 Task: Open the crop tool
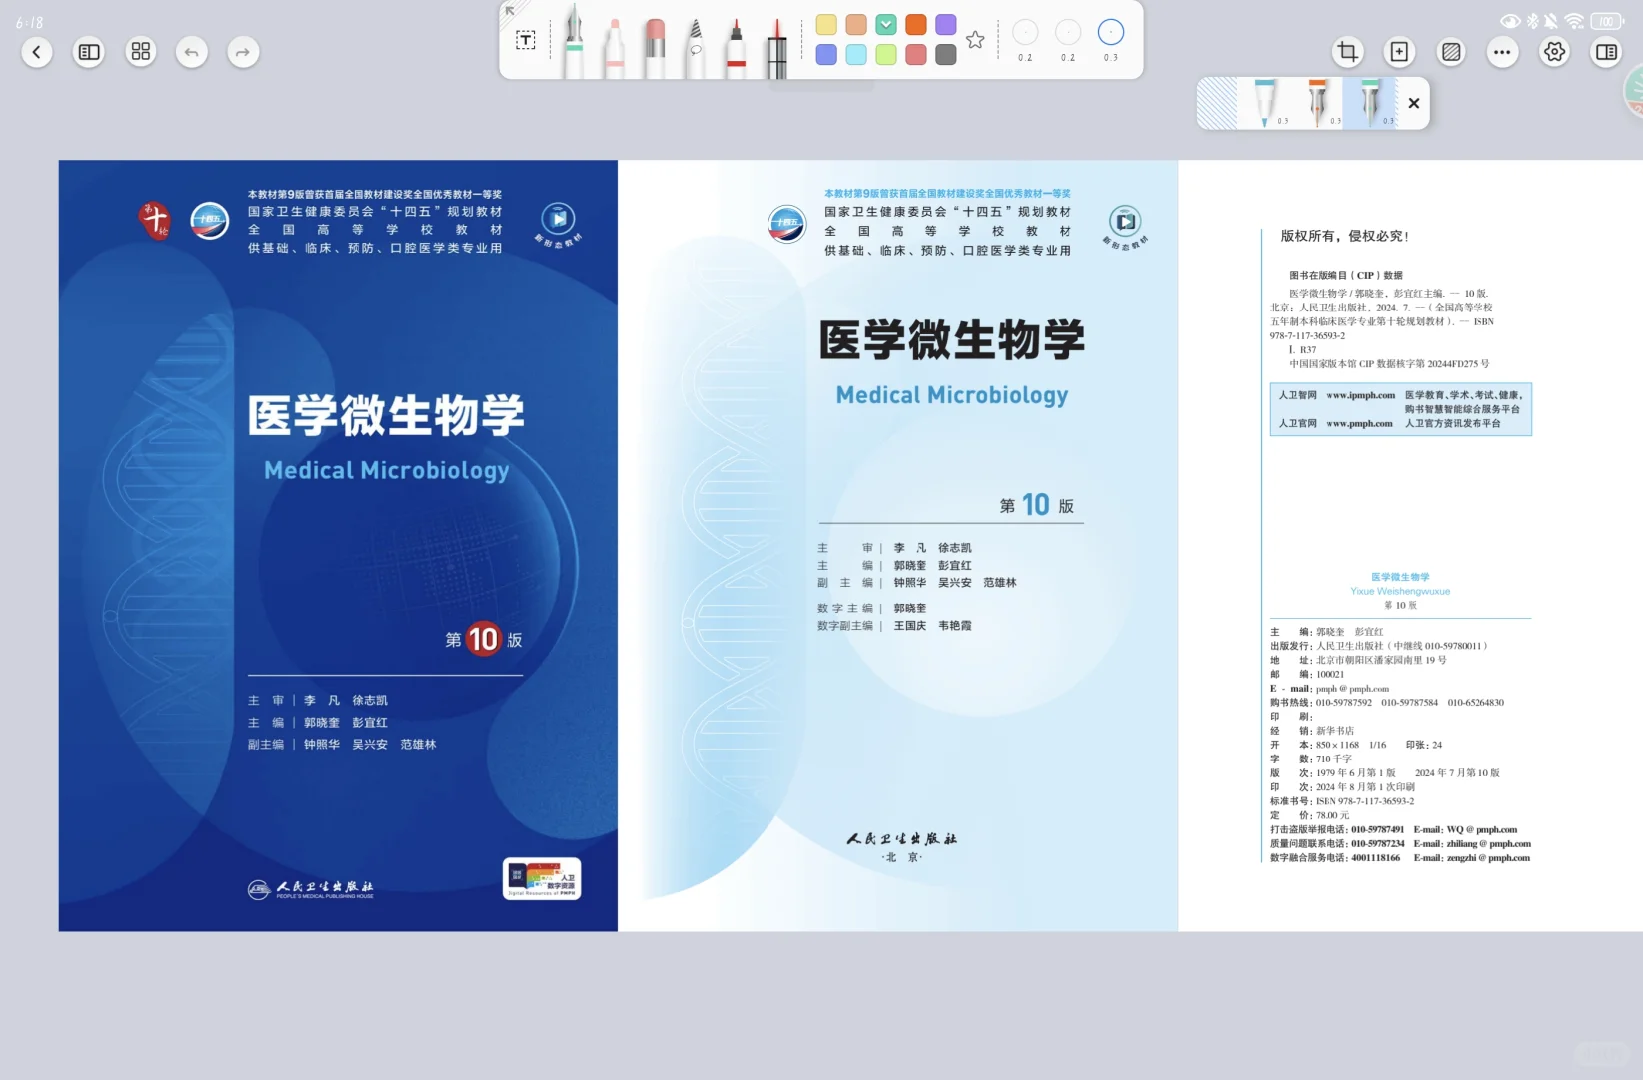point(1347,52)
